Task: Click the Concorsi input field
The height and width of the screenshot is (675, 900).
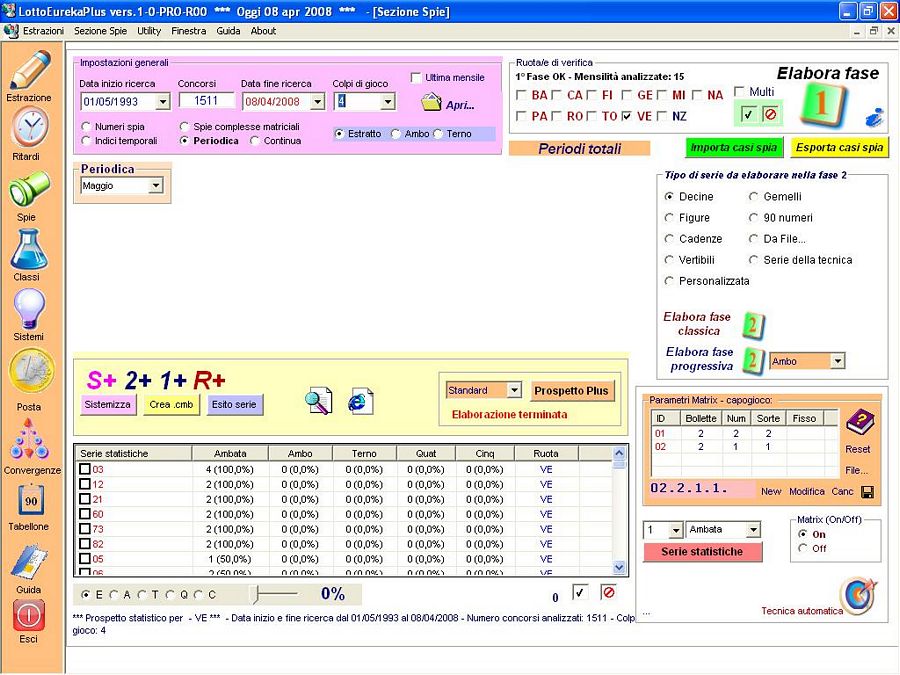Action: click(x=206, y=101)
